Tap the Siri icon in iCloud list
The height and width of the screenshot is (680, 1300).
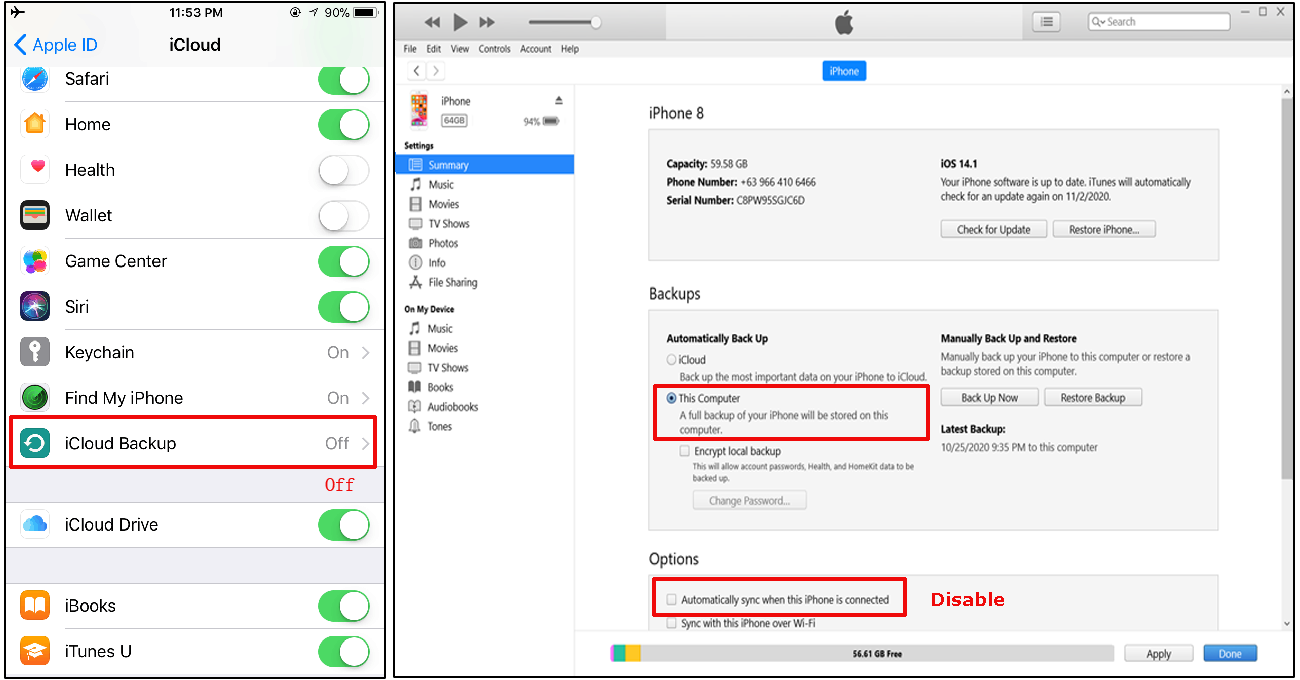point(35,307)
